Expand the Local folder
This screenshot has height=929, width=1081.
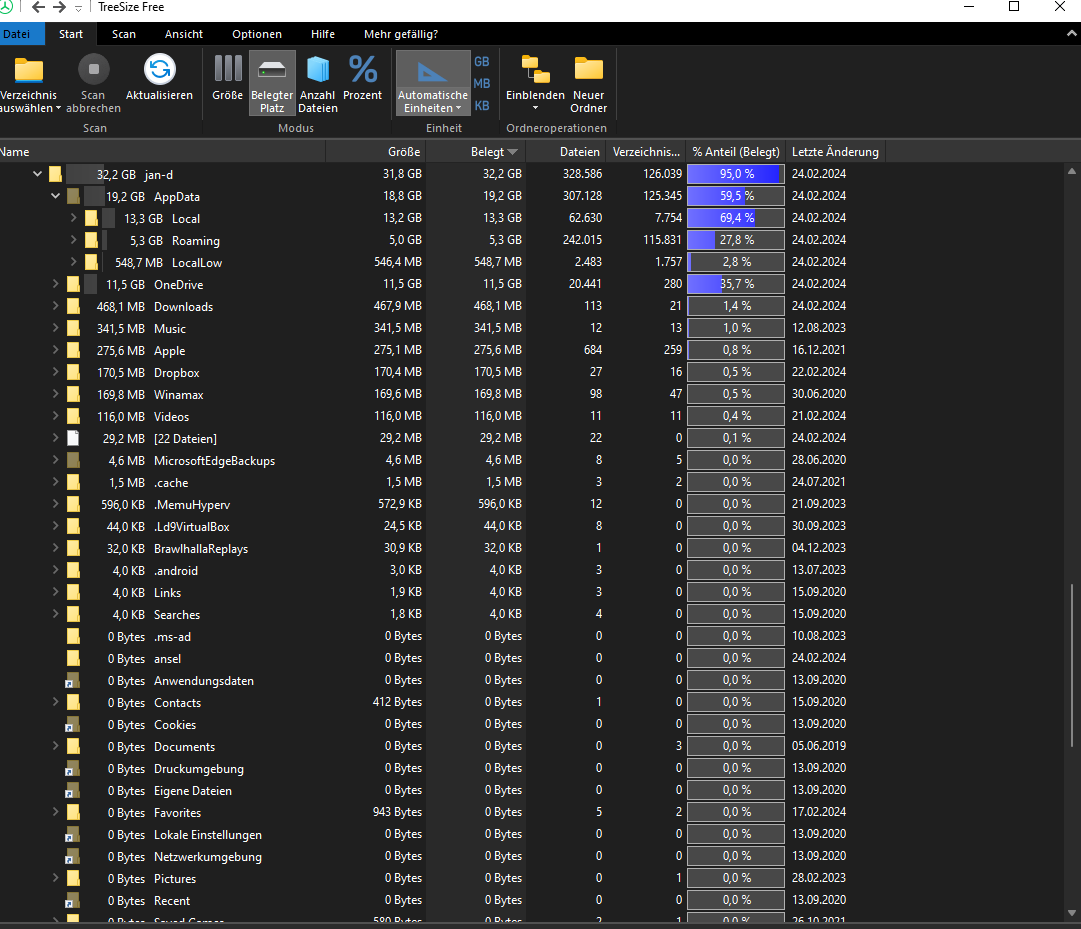[x=73, y=218]
